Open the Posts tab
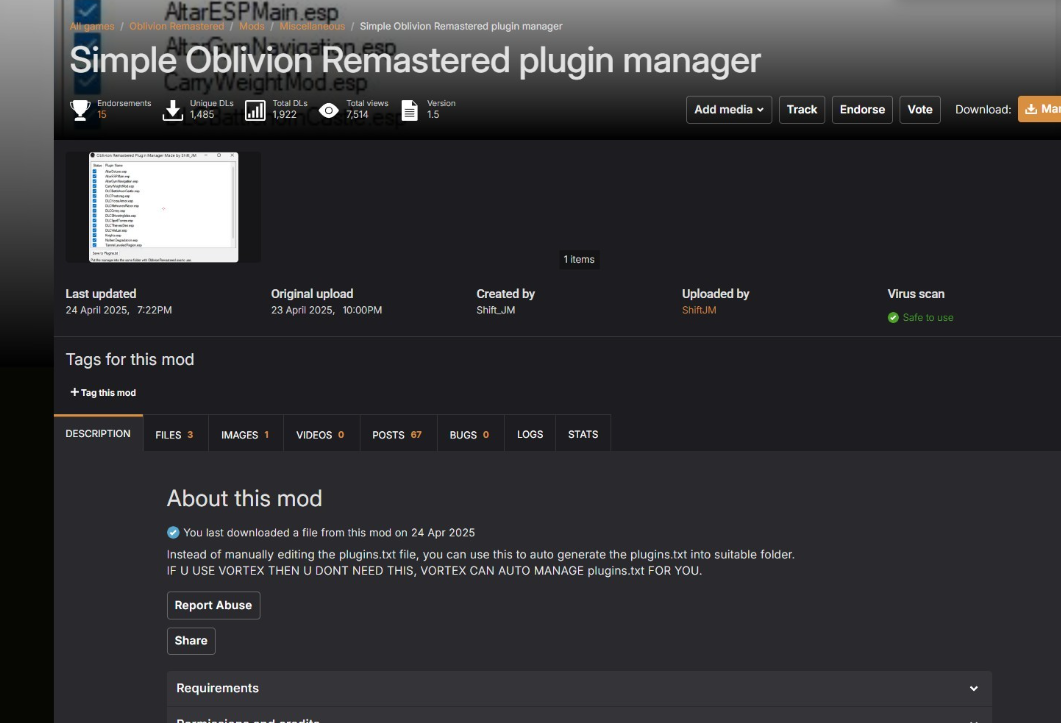This screenshot has height=723, width=1061. point(397,434)
